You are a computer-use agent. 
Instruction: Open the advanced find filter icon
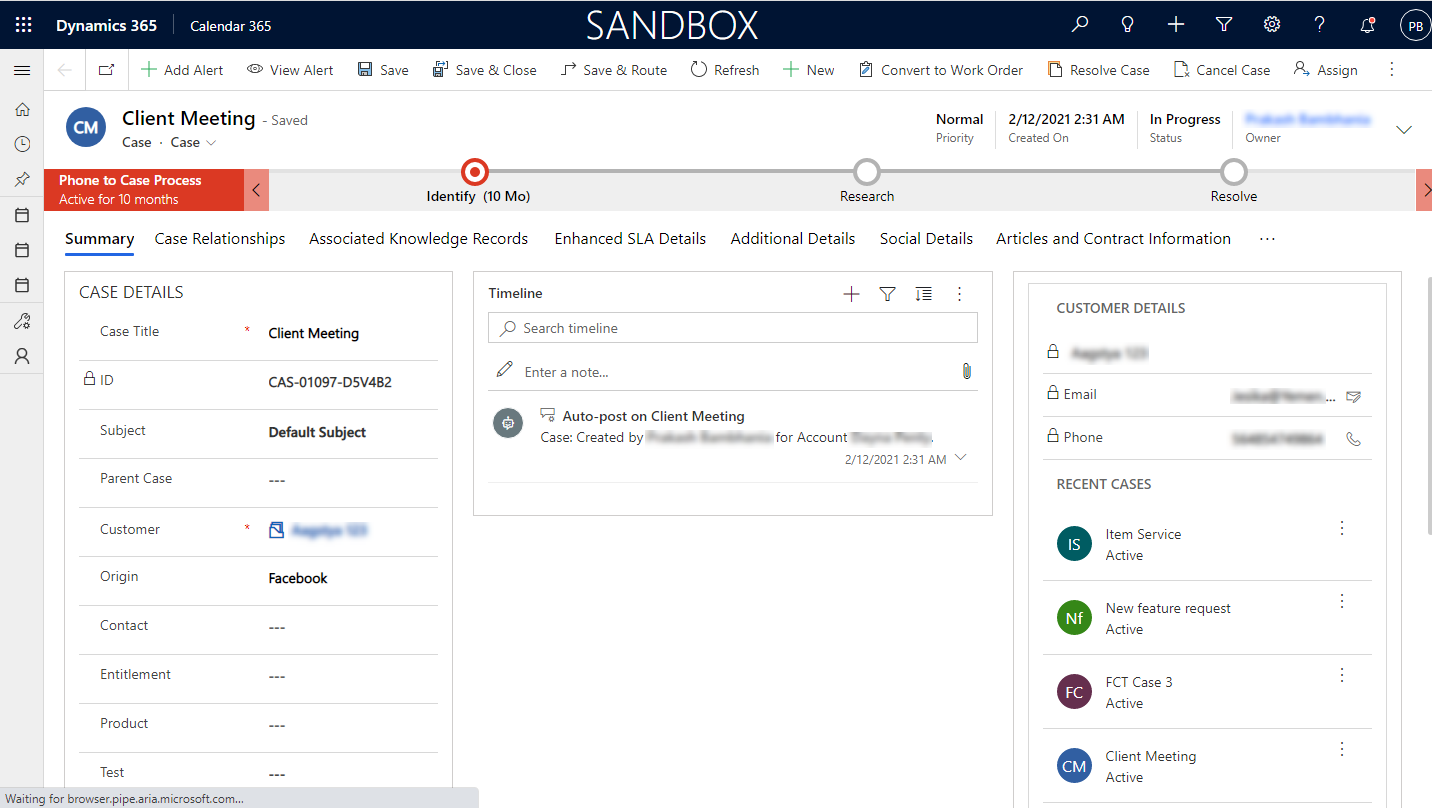(1223, 25)
